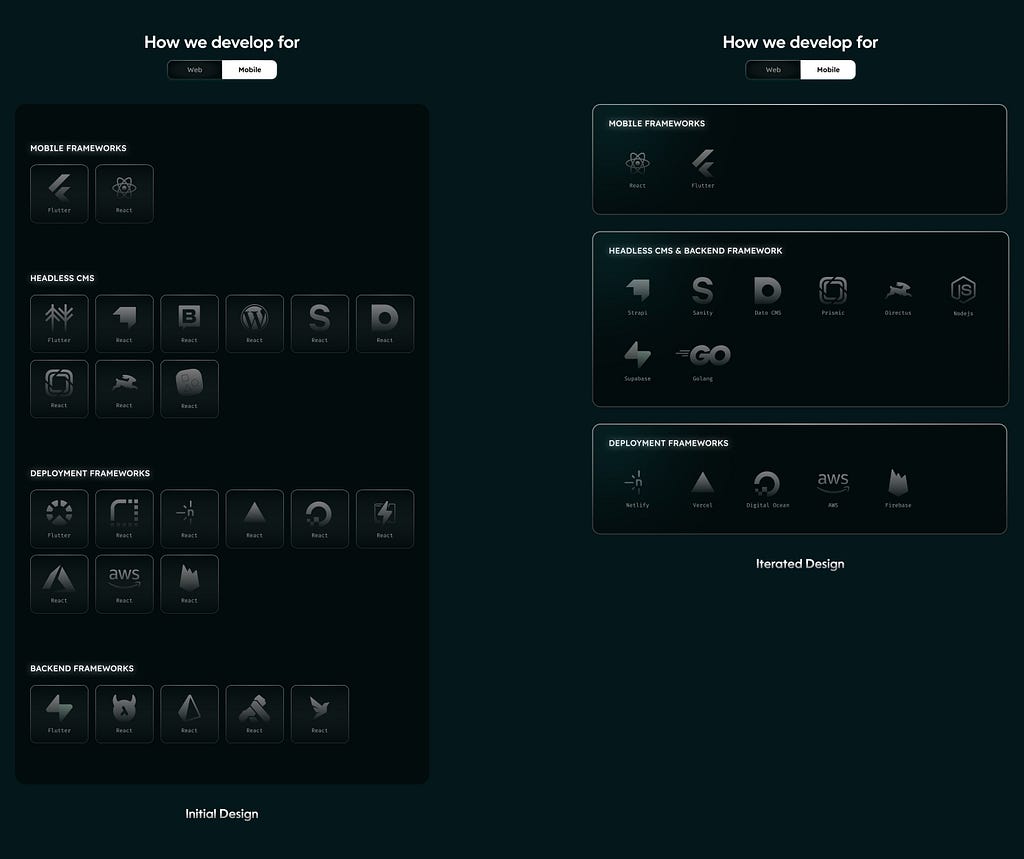Select Digital Ocean tile in Initial Design

(320, 519)
